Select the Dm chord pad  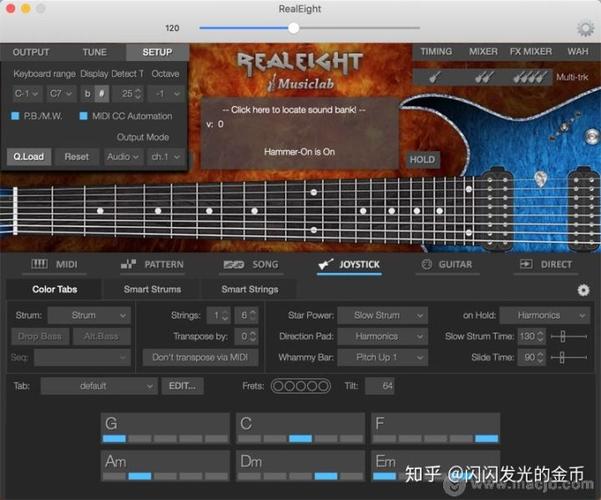(300, 465)
